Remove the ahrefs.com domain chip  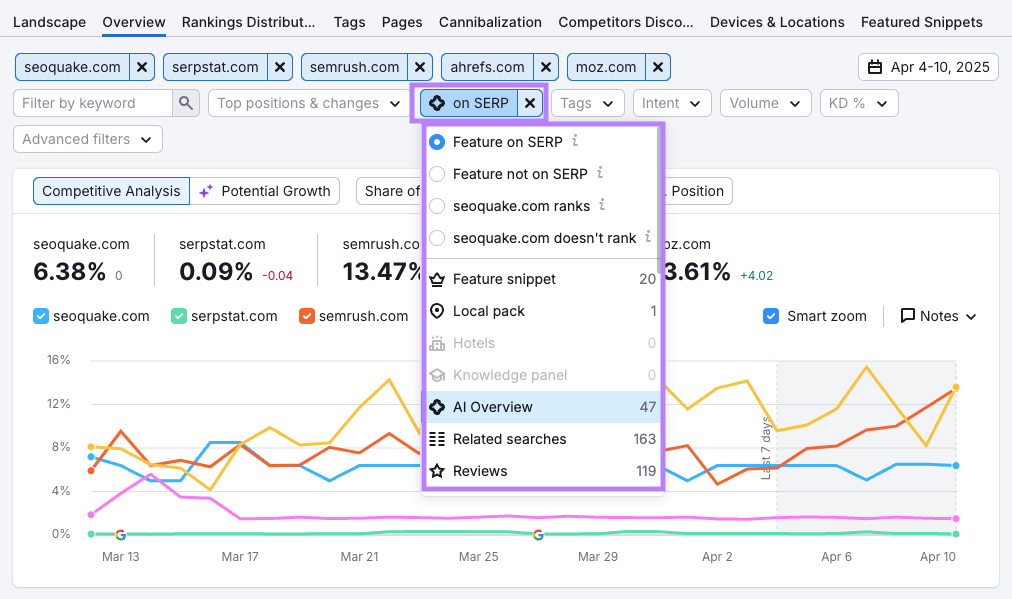pyautogui.click(x=546, y=67)
